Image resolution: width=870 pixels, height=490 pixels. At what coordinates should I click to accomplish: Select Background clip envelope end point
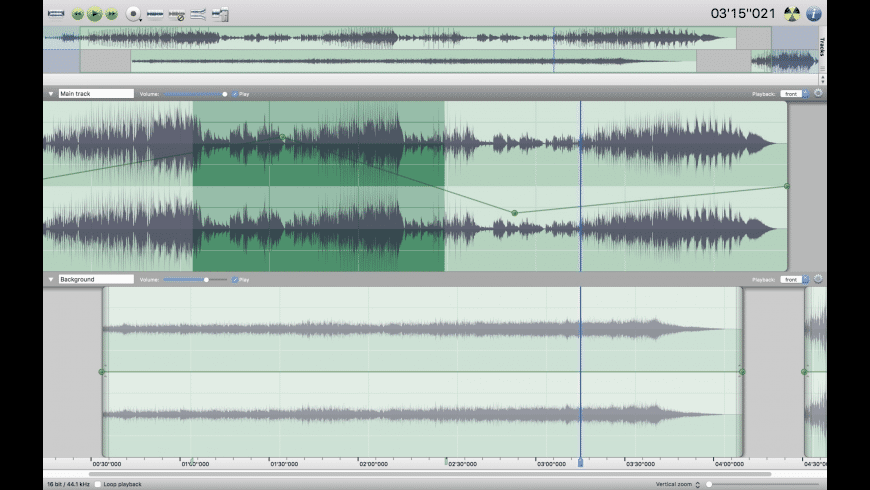tap(742, 372)
